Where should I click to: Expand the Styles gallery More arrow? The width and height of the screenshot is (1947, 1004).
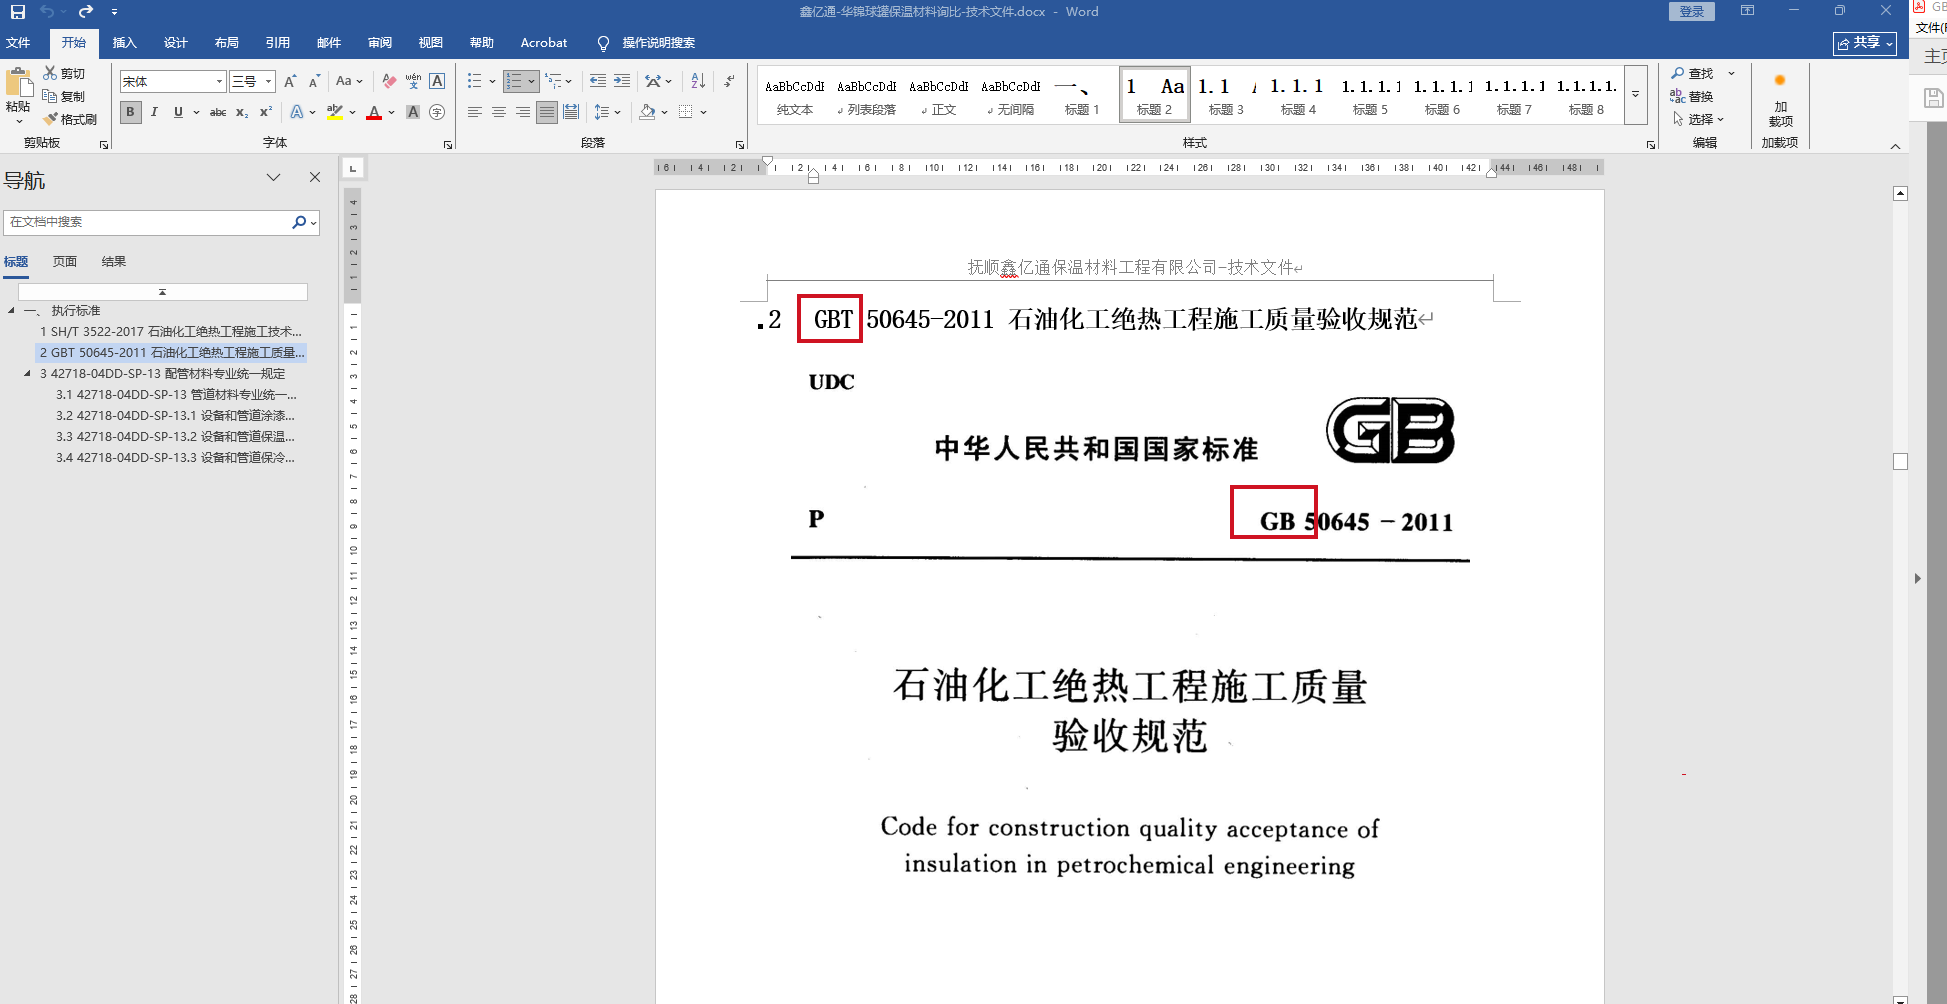coord(1636,95)
